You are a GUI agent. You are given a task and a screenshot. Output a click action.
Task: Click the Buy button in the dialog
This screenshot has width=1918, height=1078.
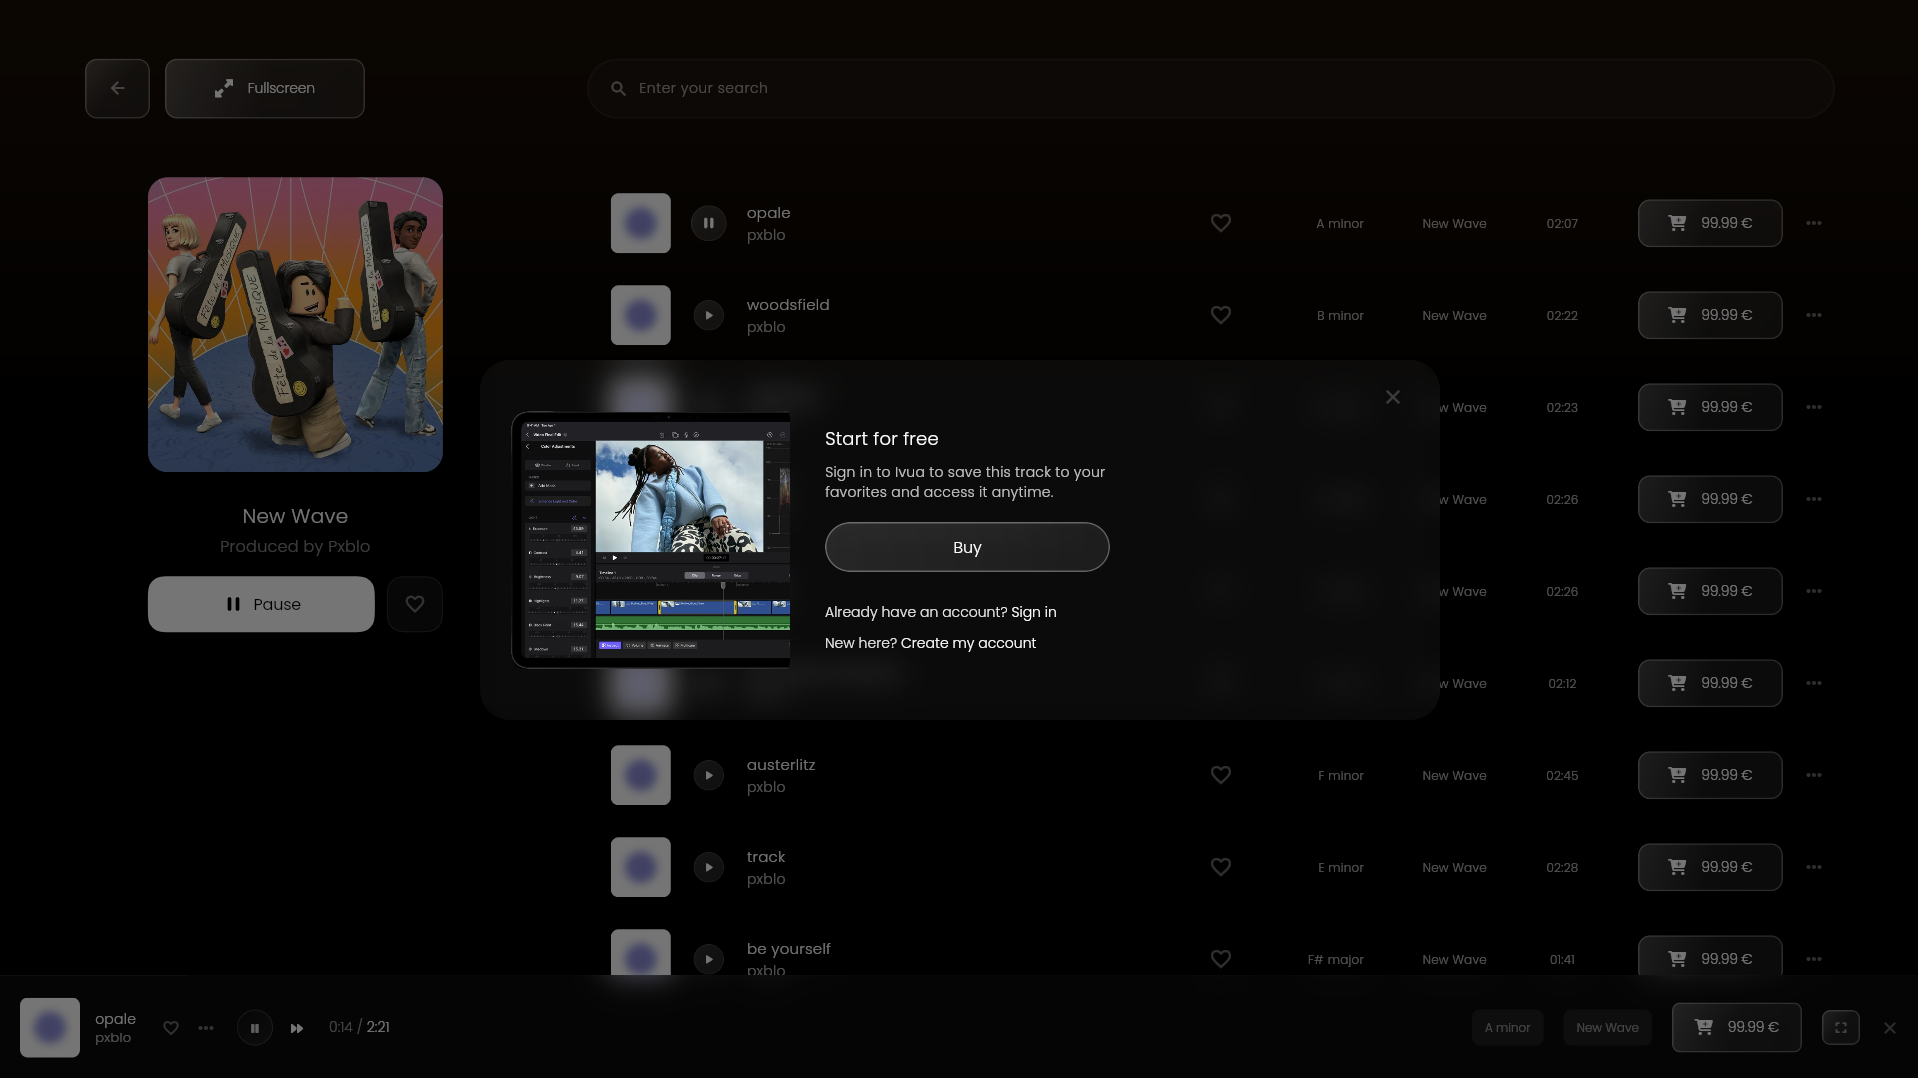pyautogui.click(x=967, y=547)
